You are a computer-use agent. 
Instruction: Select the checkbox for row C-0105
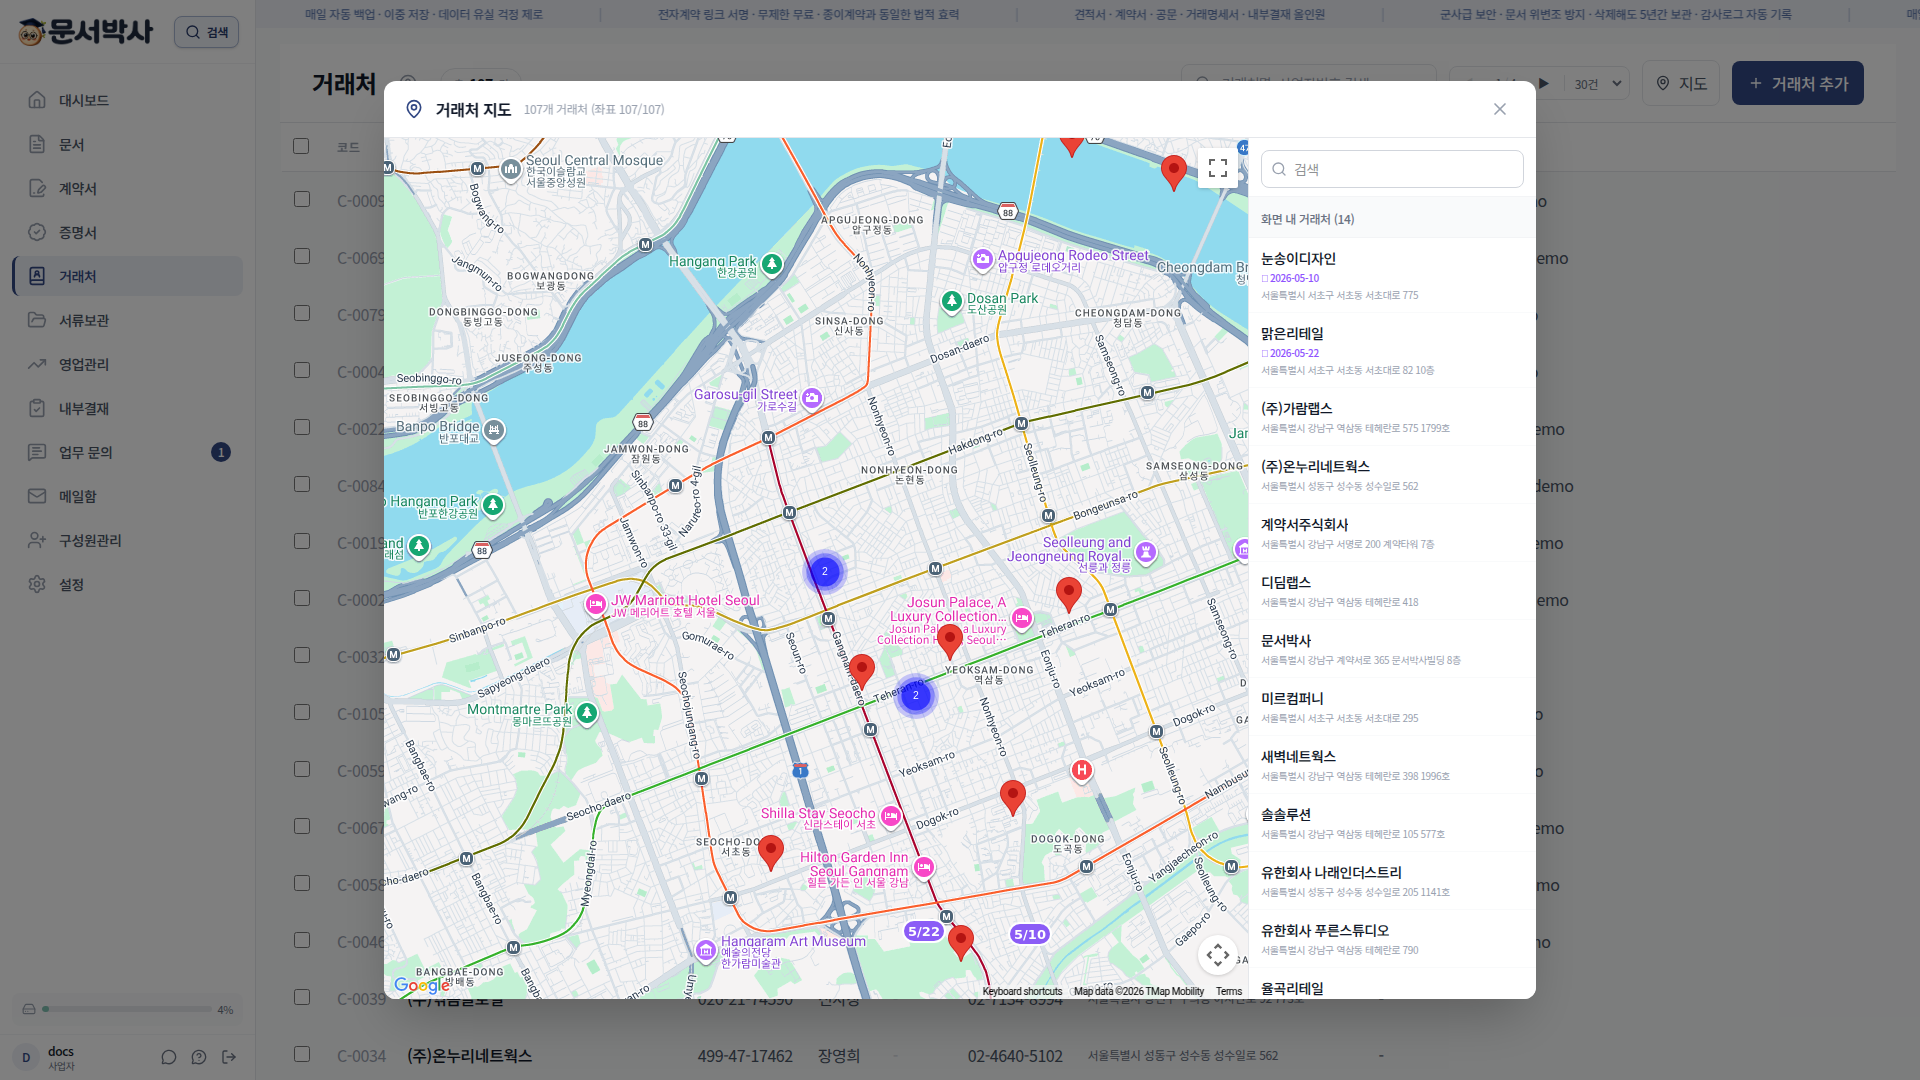(x=301, y=712)
